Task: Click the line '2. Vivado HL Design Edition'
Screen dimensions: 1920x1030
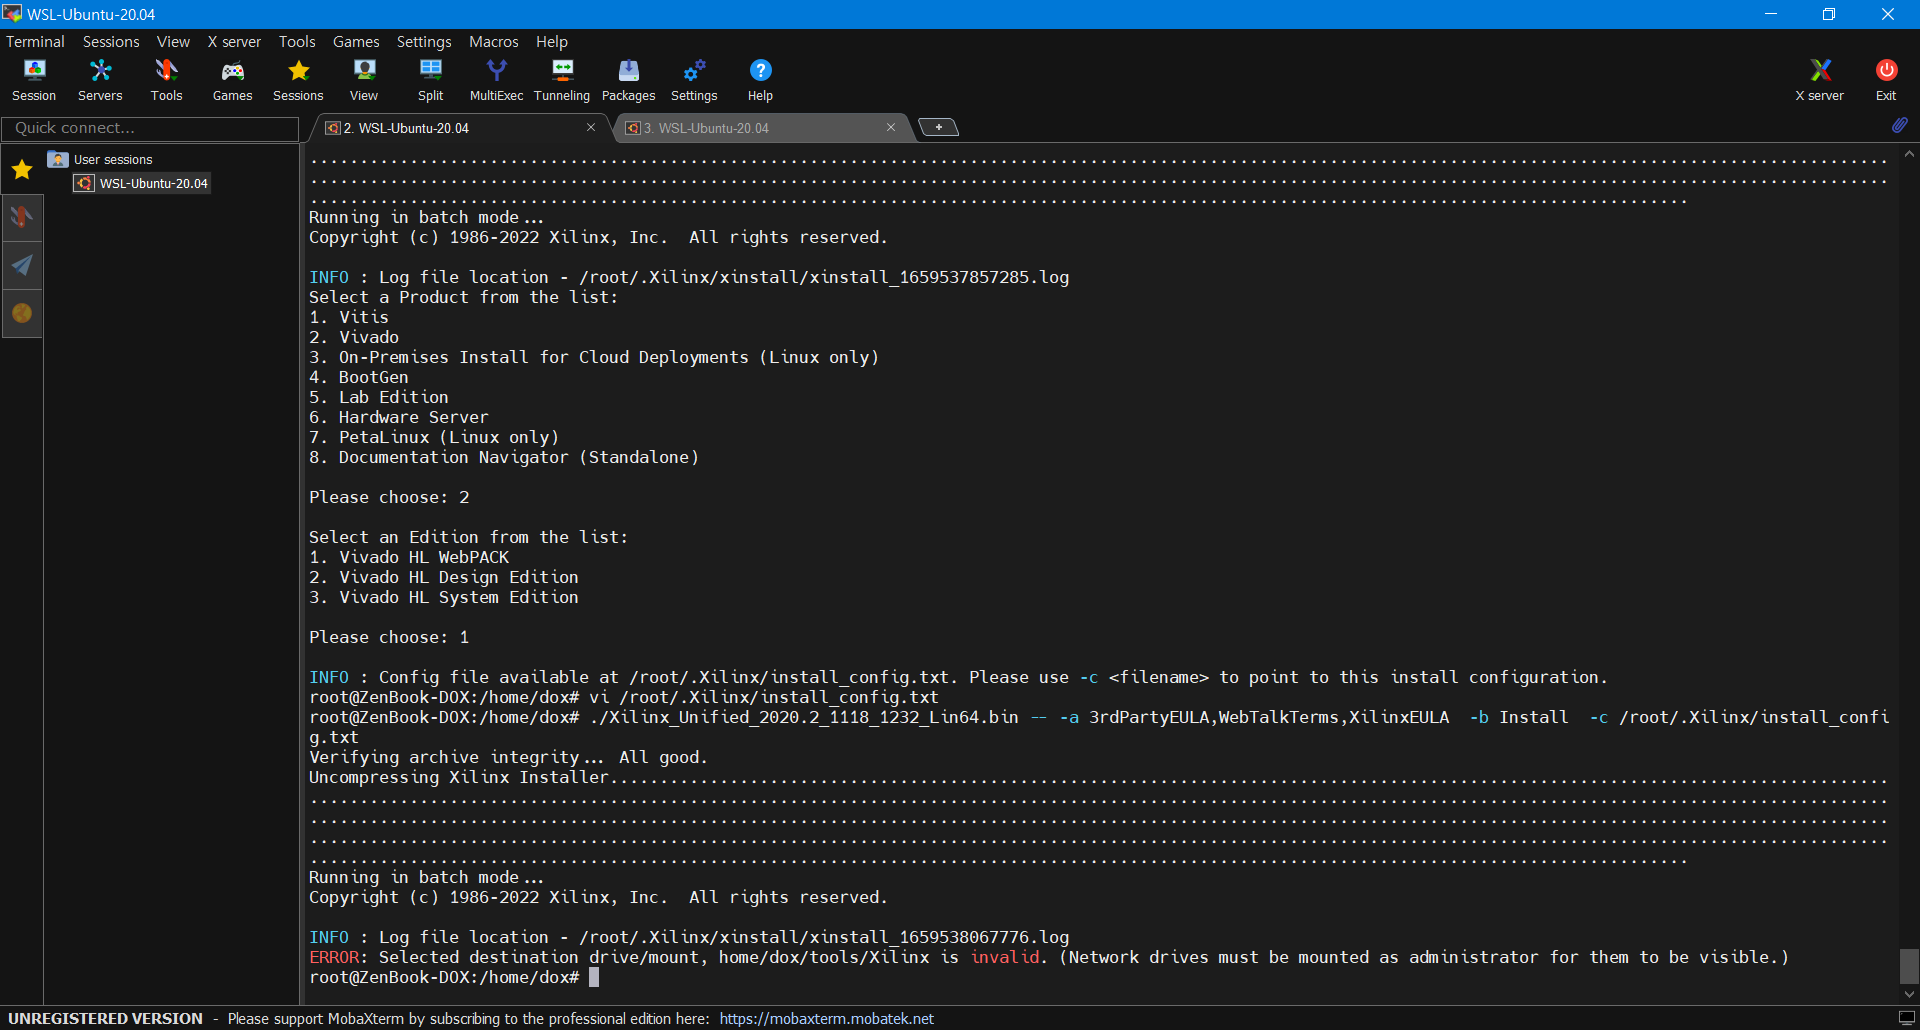Action: (x=444, y=577)
